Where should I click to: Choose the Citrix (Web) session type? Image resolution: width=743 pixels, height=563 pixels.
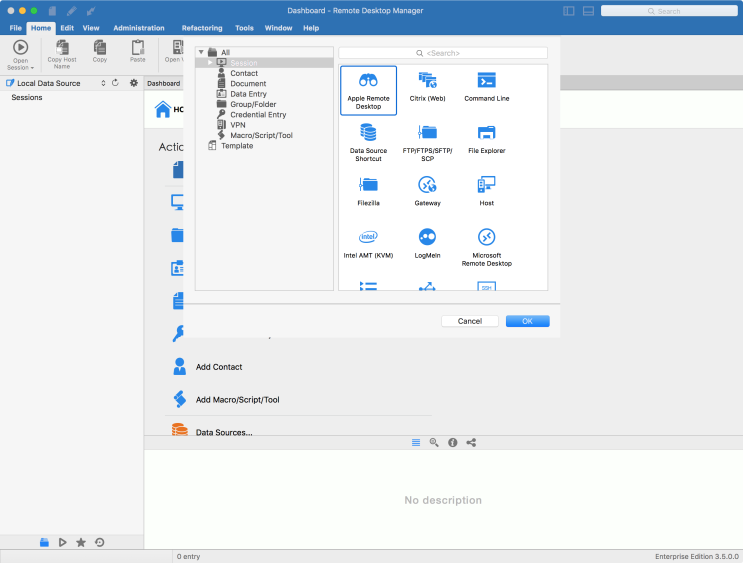pos(427,86)
